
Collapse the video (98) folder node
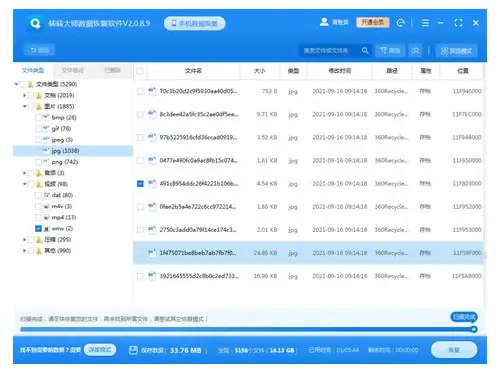(x=24, y=184)
